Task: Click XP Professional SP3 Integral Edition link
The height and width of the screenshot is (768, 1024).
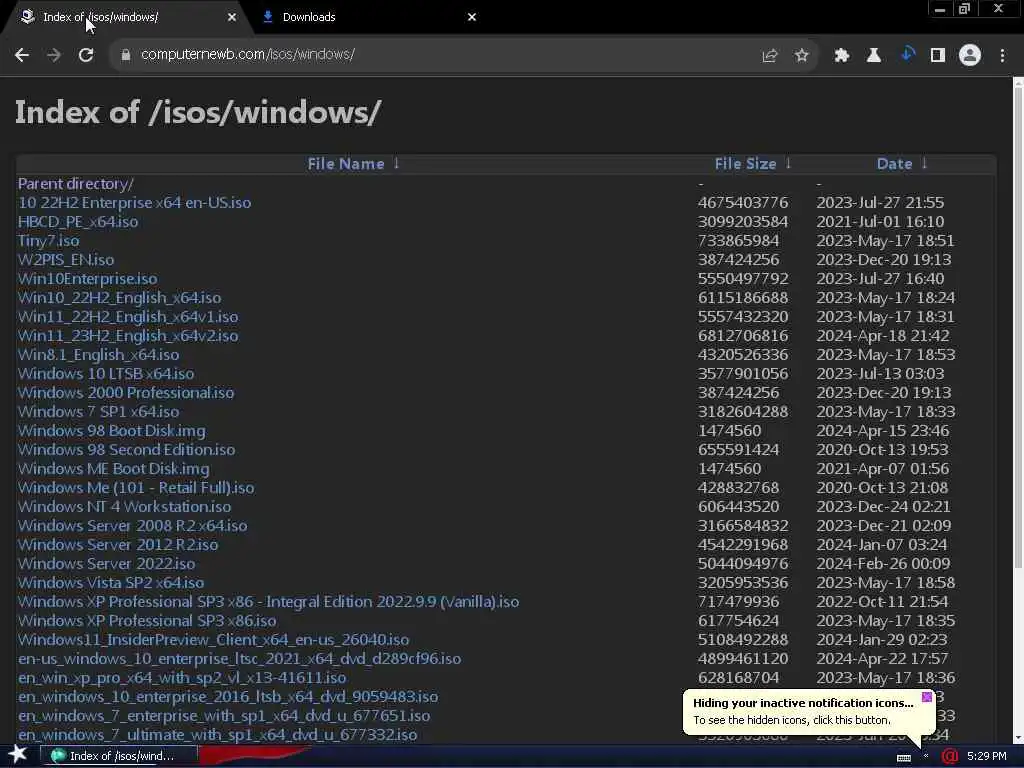Action: (x=268, y=601)
